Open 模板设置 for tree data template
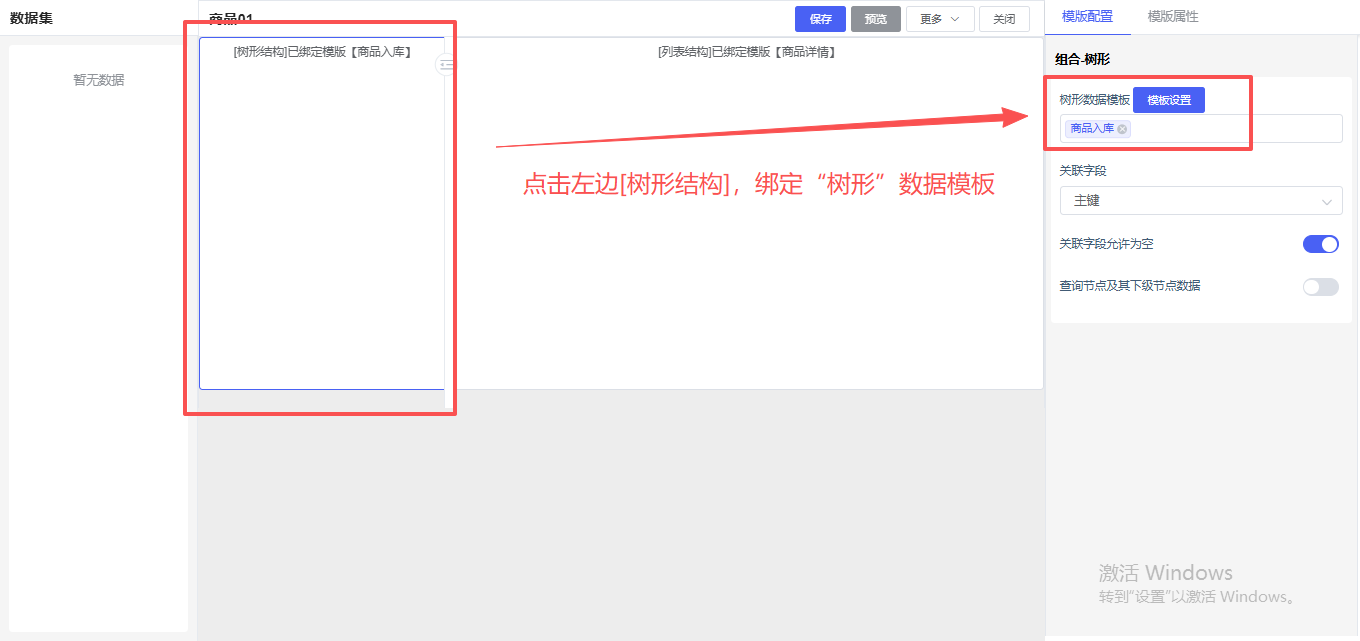 [x=1168, y=100]
